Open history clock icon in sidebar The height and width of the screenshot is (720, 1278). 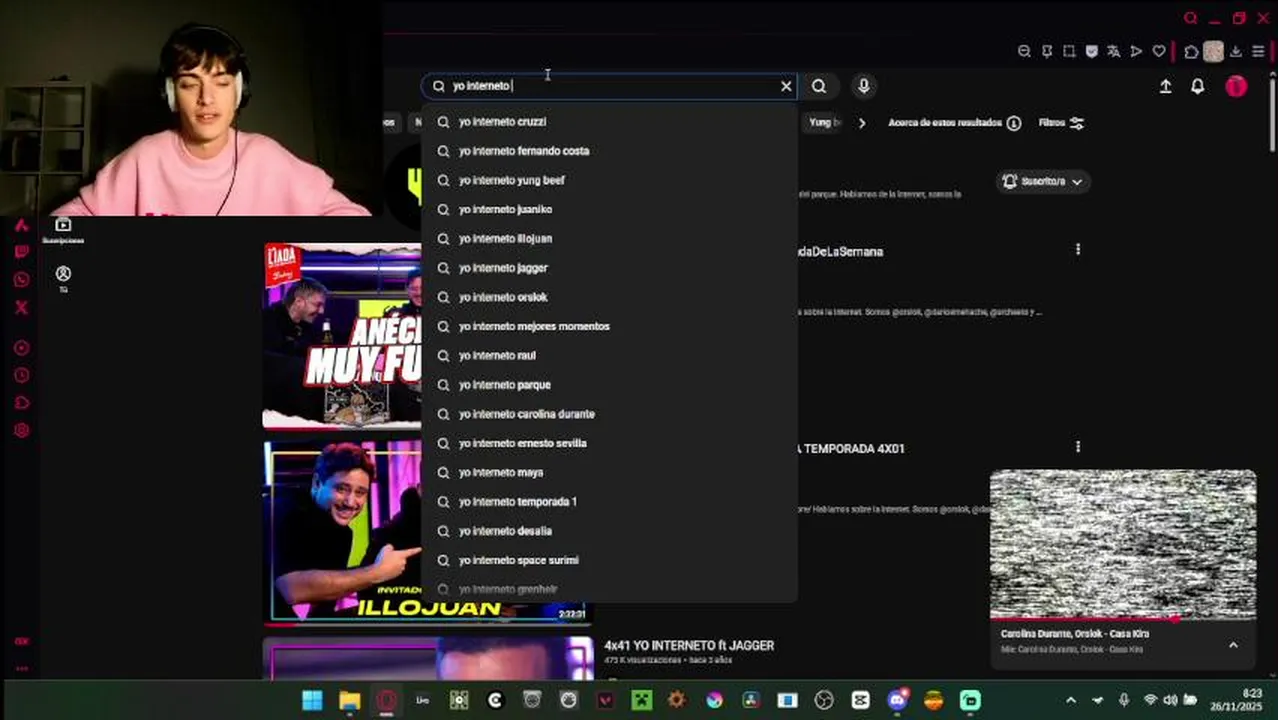(21, 376)
